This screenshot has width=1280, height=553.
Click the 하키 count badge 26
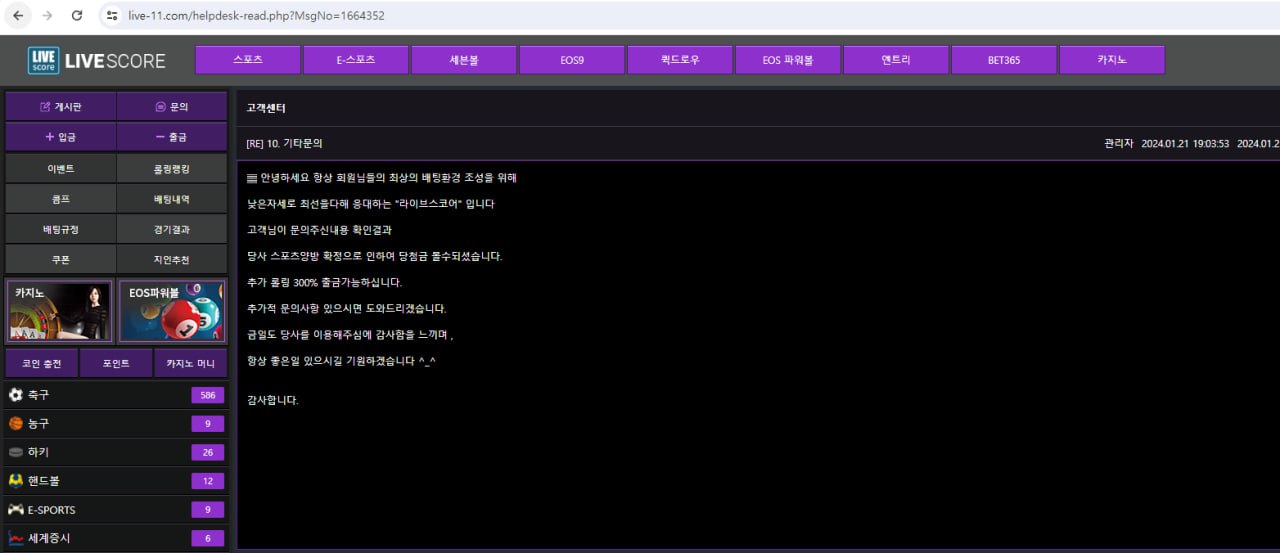[208, 452]
